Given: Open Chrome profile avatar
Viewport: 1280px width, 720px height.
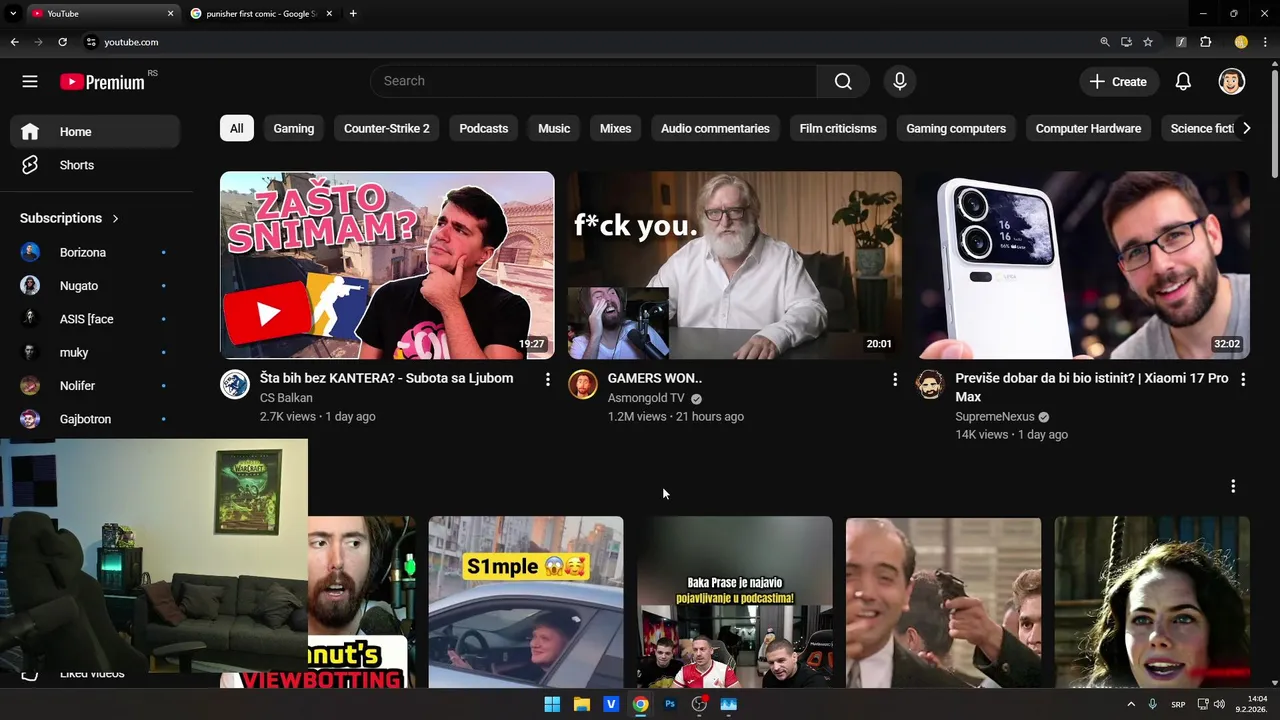Looking at the screenshot, I should tap(1241, 42).
